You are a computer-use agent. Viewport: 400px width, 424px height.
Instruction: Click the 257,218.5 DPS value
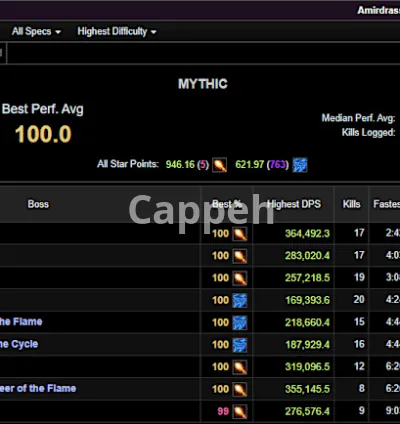pos(307,278)
